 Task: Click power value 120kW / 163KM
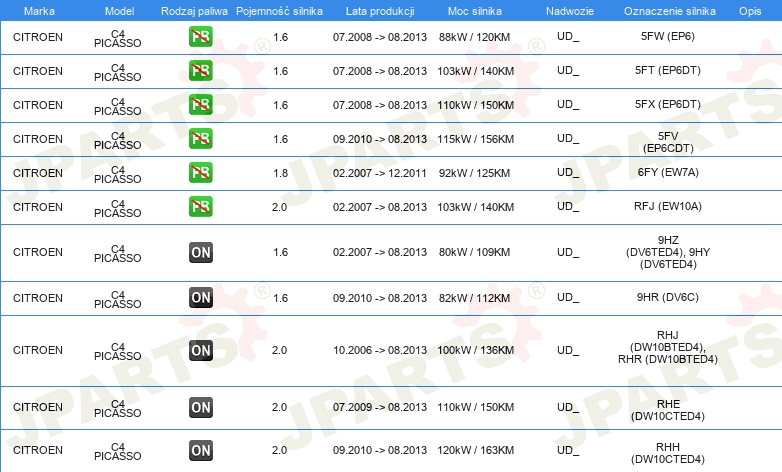pos(476,451)
